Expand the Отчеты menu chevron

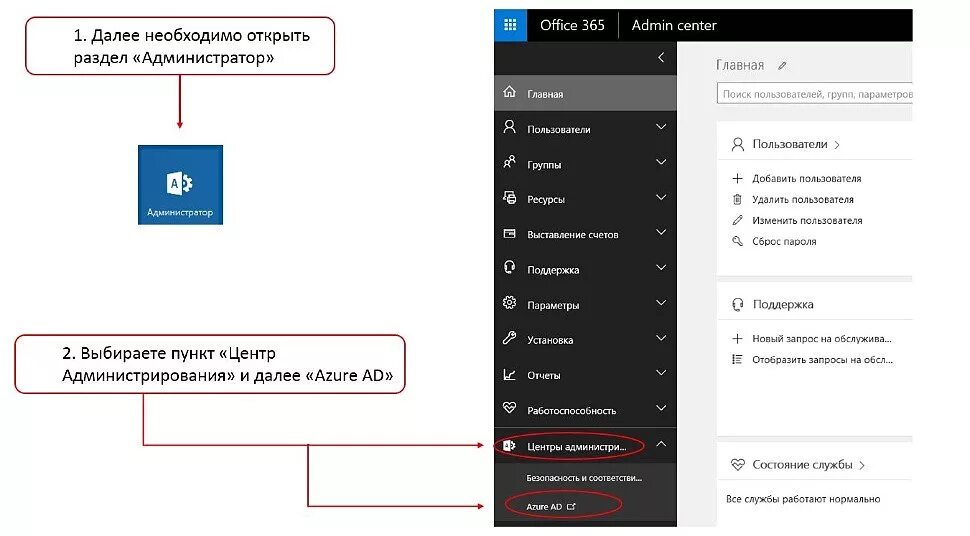coord(661,373)
